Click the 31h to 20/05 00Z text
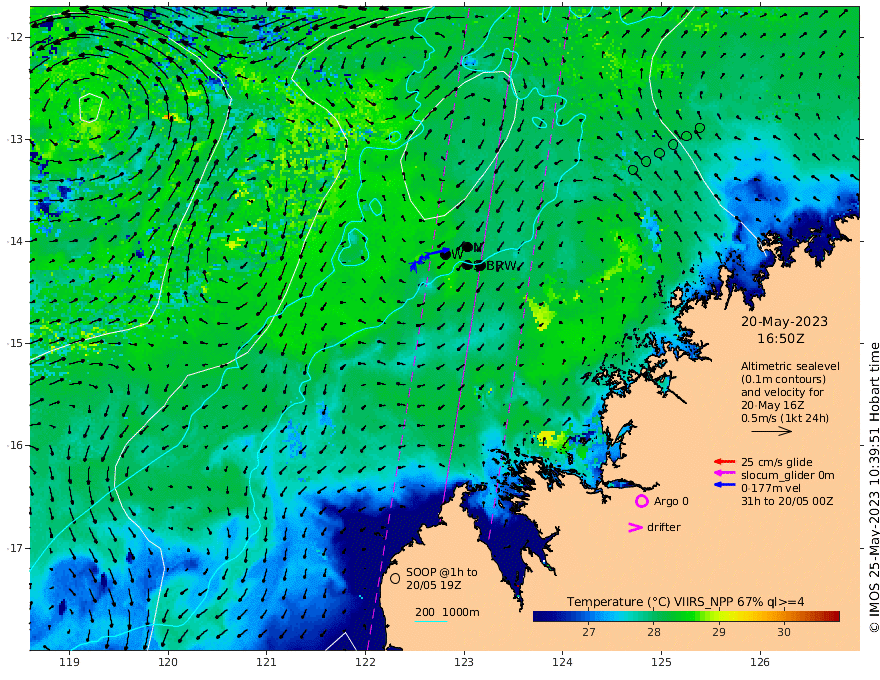Screen dimensions: 880x680 787,501
